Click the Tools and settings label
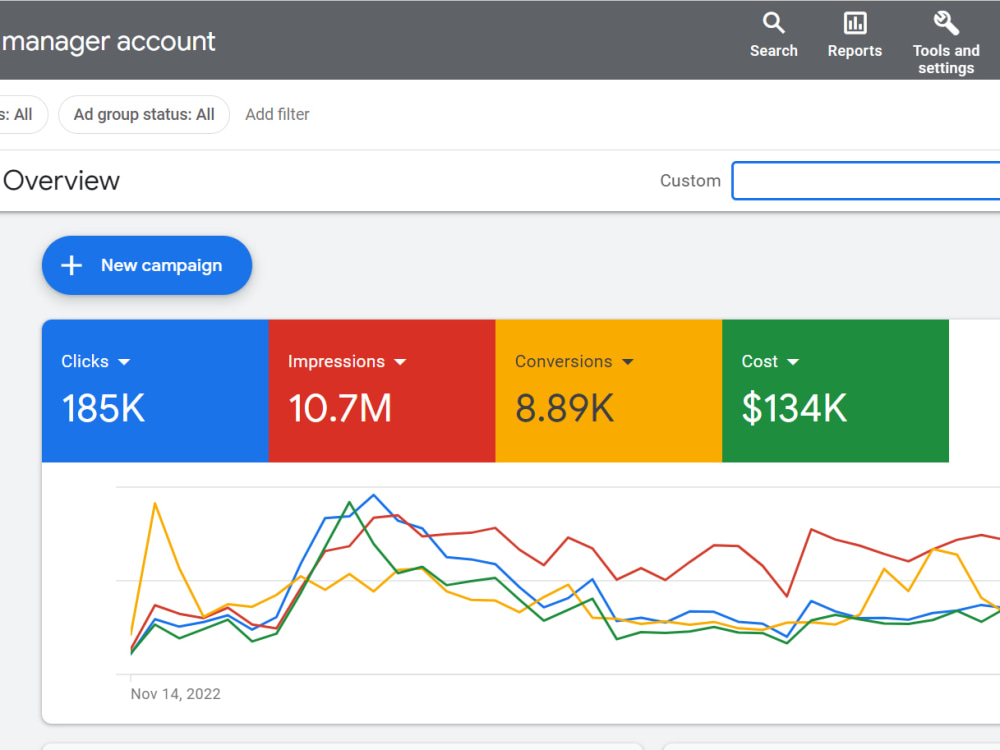 [946, 59]
